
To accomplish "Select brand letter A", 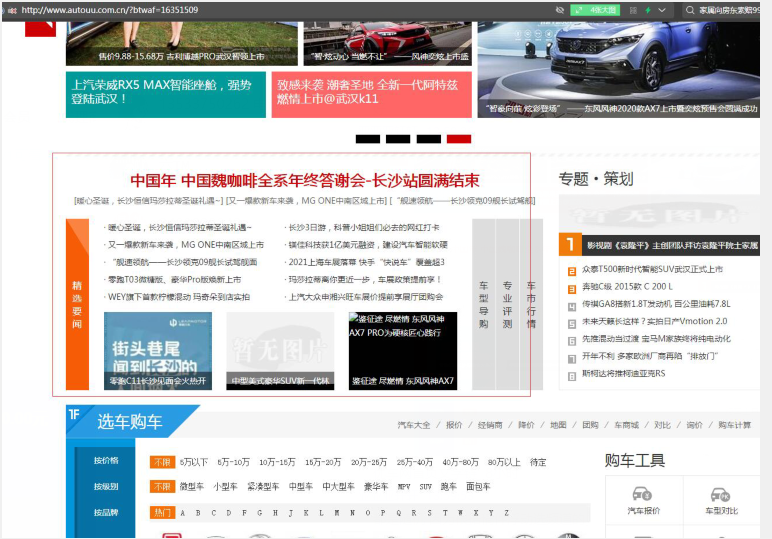I will (x=182, y=513).
